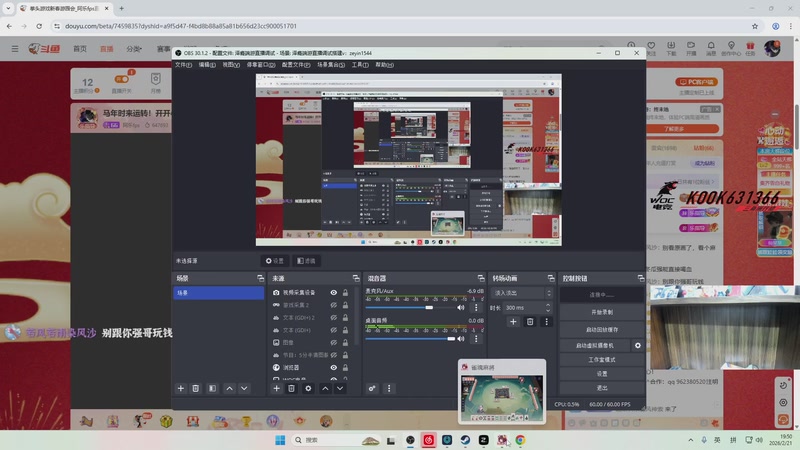Open the OBS 停靠窗口 menu

point(261,65)
